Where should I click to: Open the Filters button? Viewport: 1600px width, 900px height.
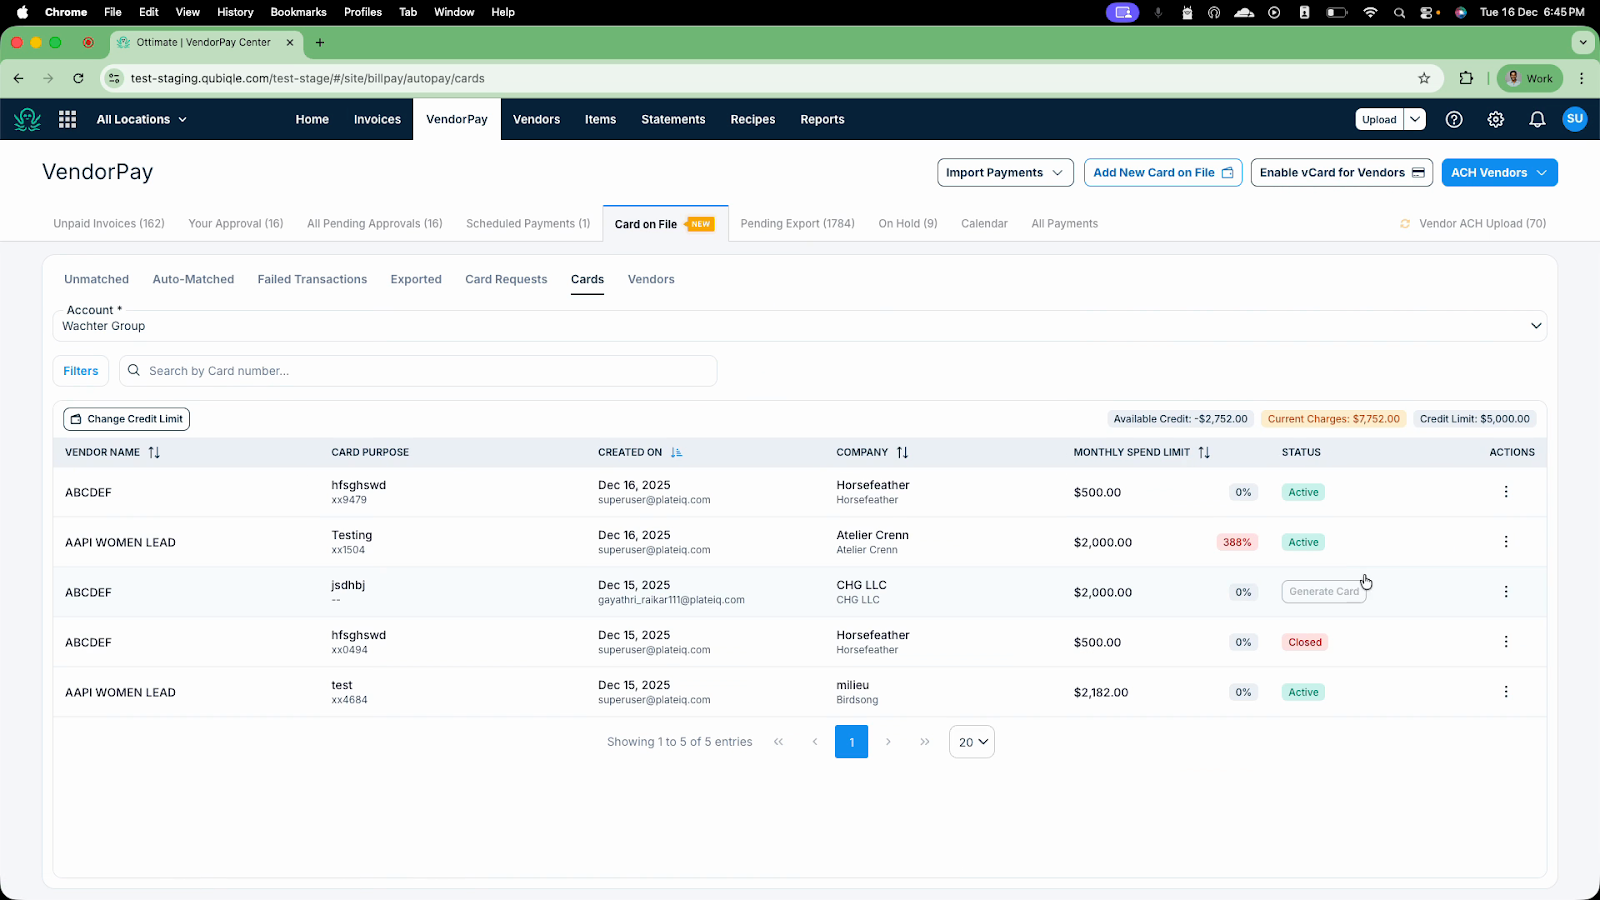pos(81,371)
